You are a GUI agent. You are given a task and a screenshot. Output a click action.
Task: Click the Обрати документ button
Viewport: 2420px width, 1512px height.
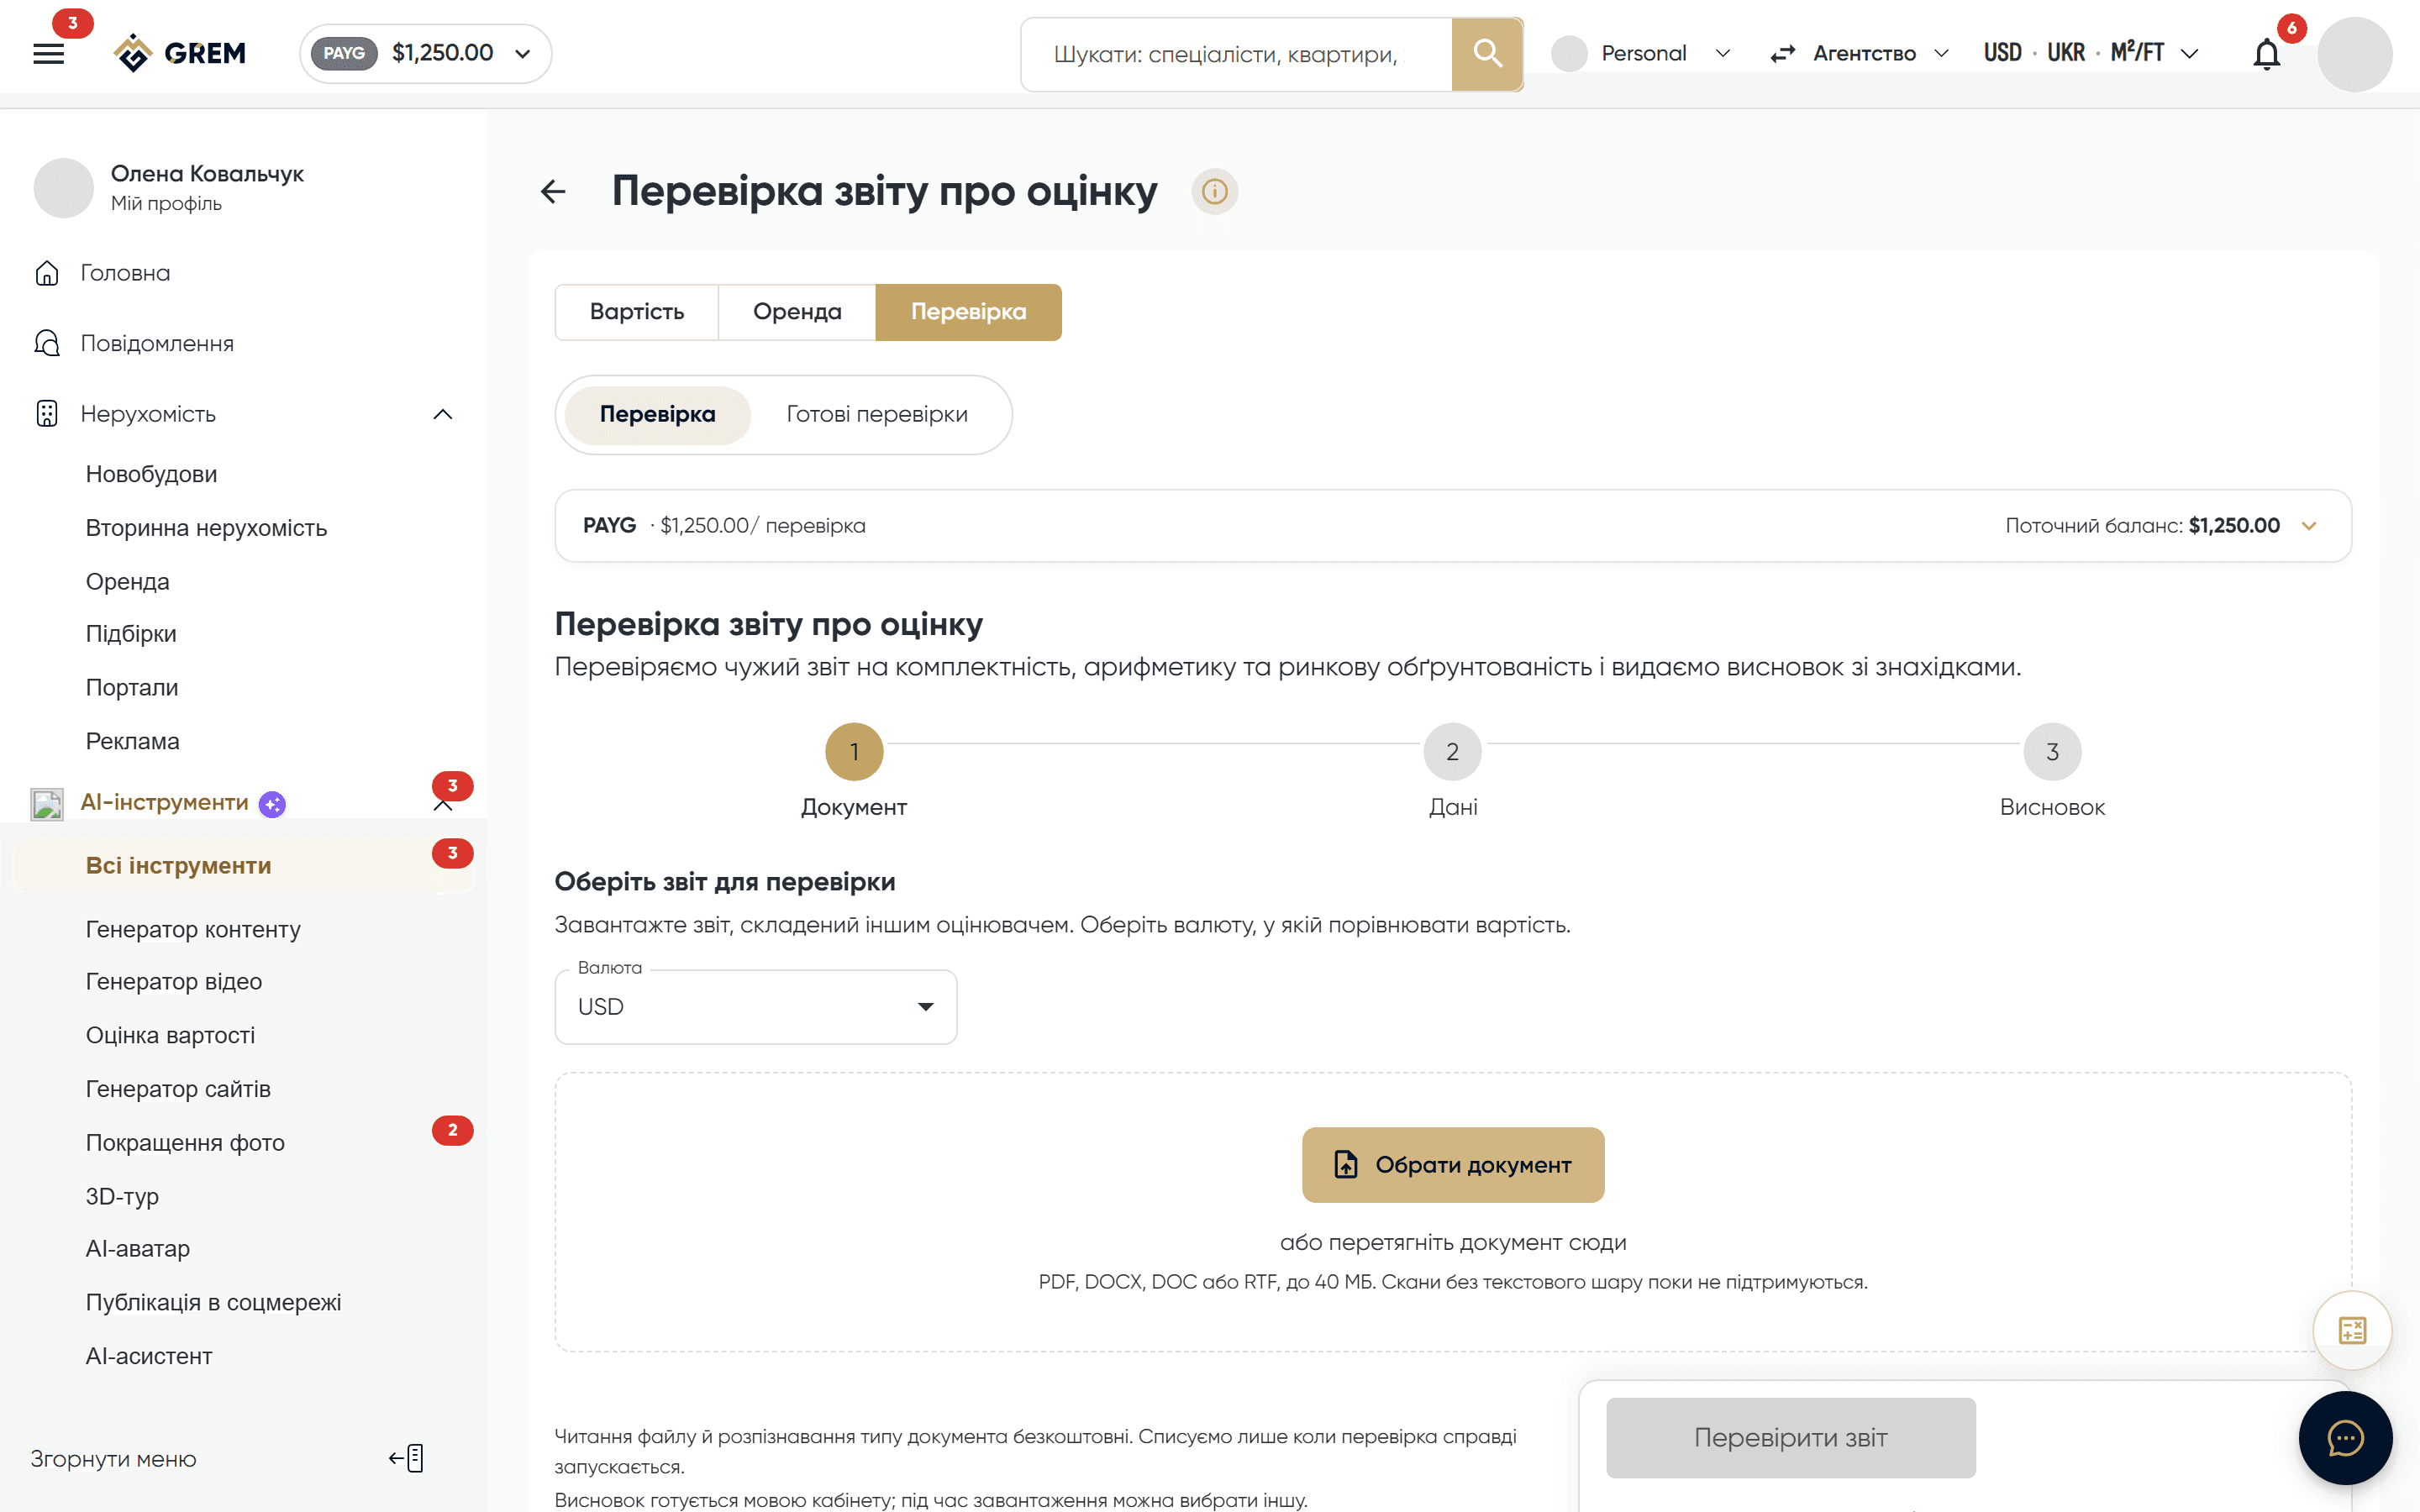1453,1165
